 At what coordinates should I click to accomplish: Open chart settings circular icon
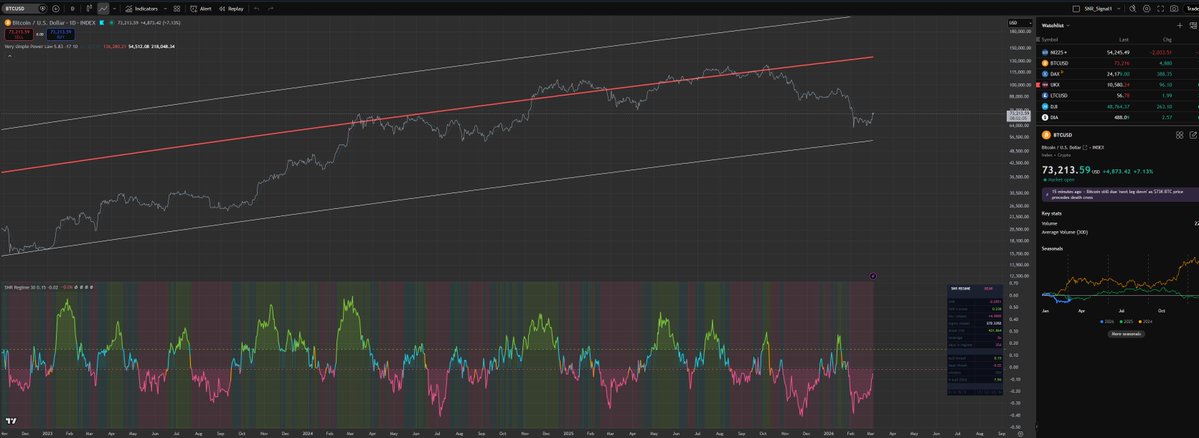tap(1146, 8)
